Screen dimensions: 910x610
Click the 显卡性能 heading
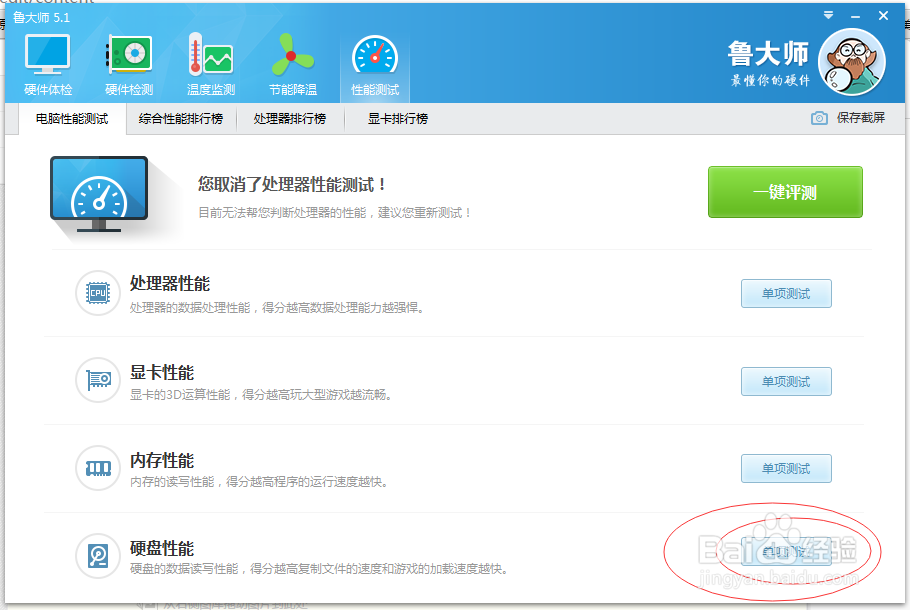click(x=161, y=373)
